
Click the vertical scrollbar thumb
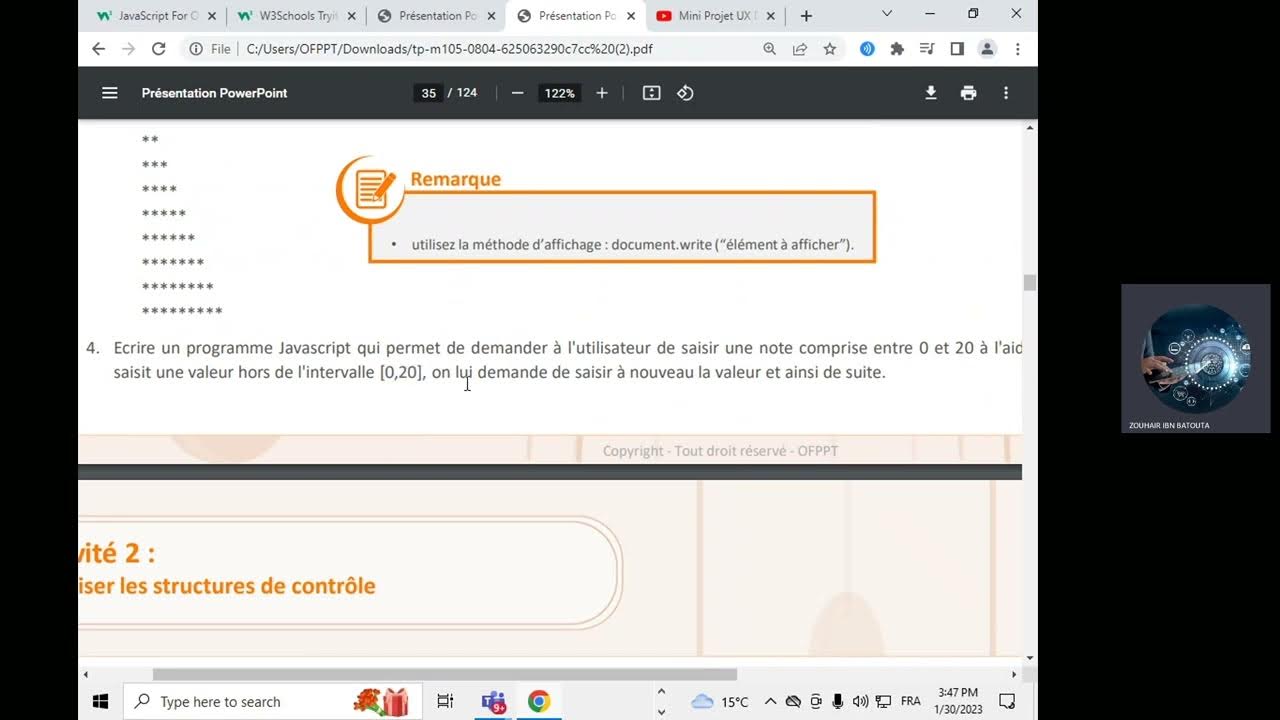coord(1030,283)
